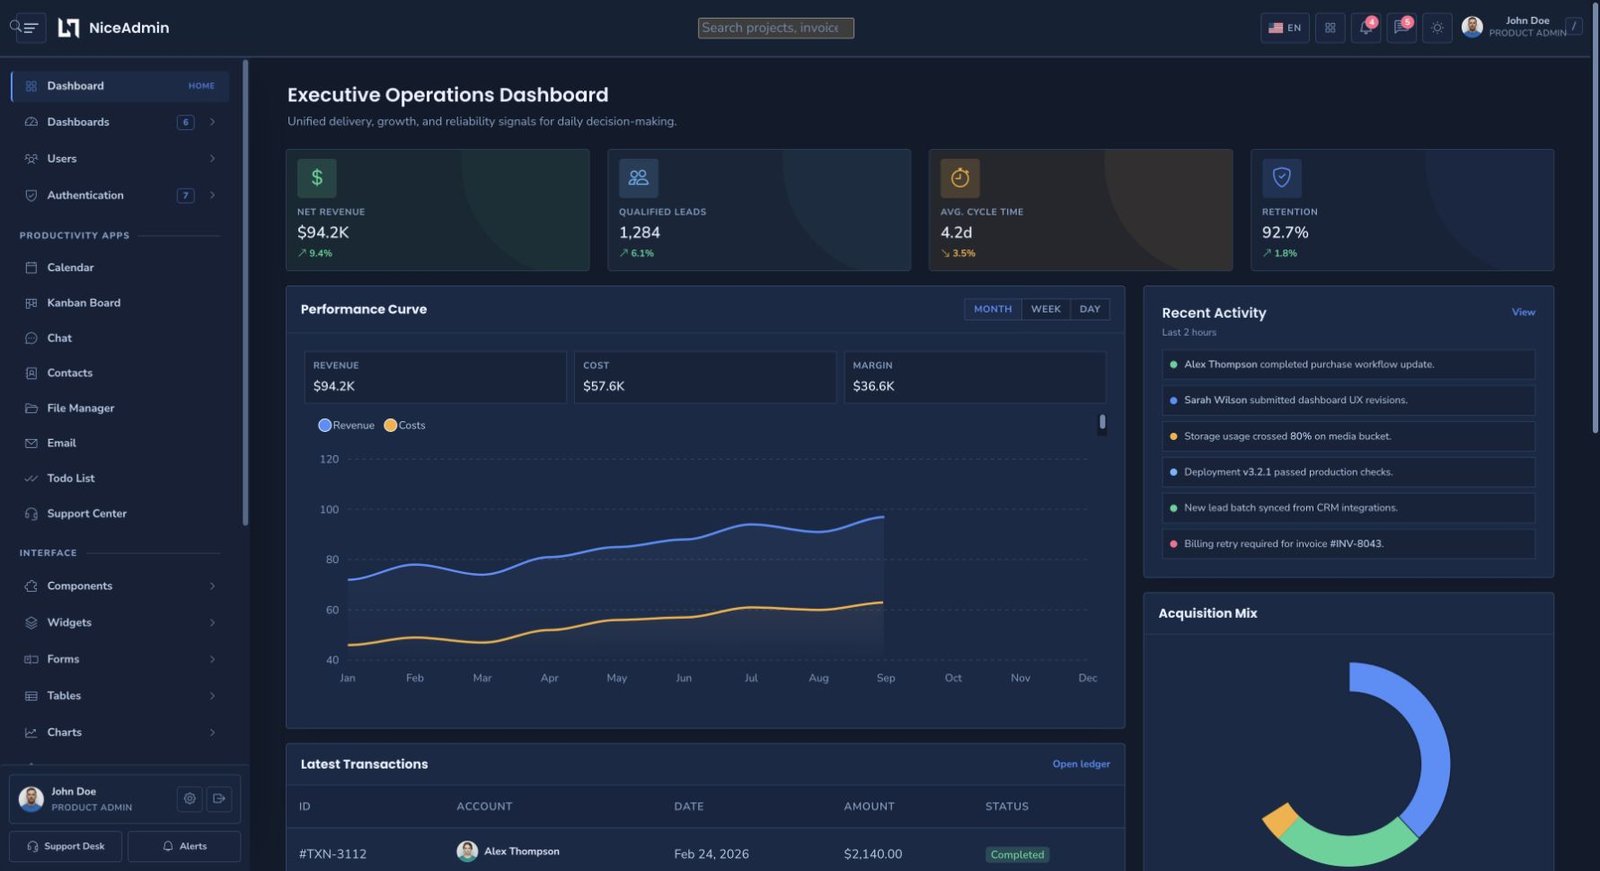Switch chart to WEEK view
Image resolution: width=1600 pixels, height=871 pixels.
tap(1046, 309)
